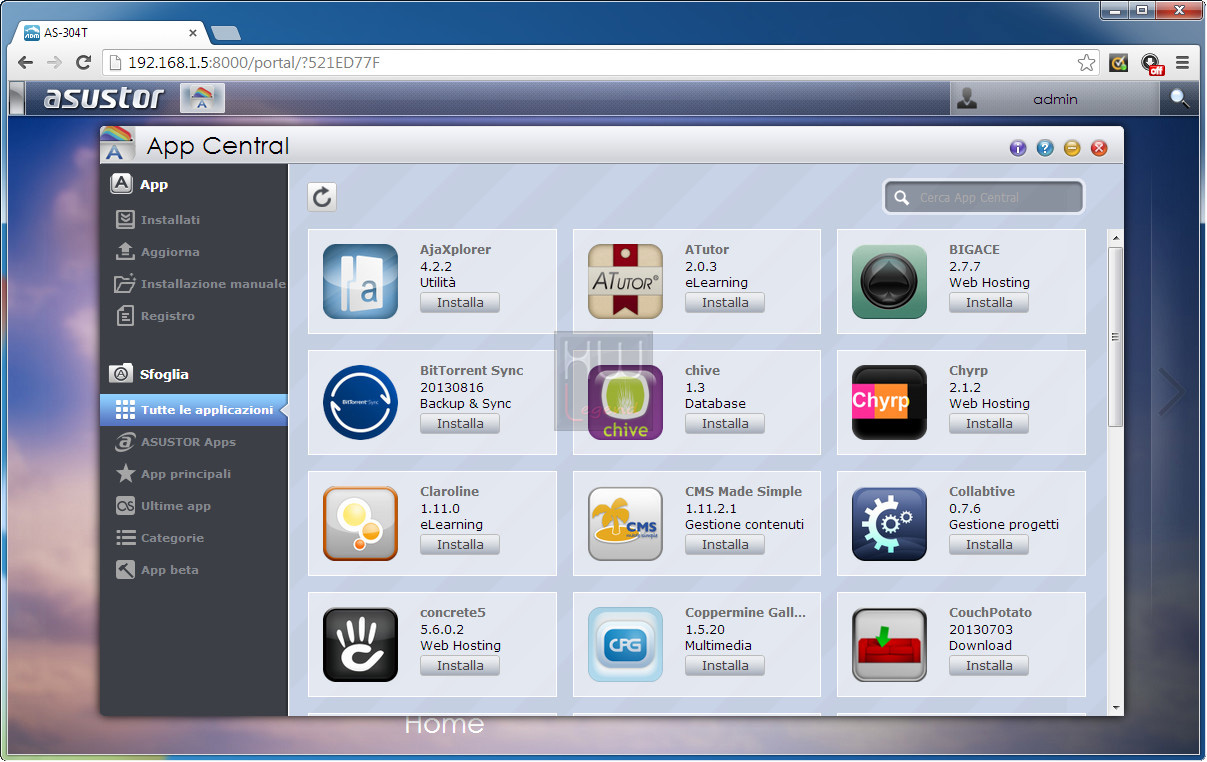Install BitTorrent Sync

(460, 423)
